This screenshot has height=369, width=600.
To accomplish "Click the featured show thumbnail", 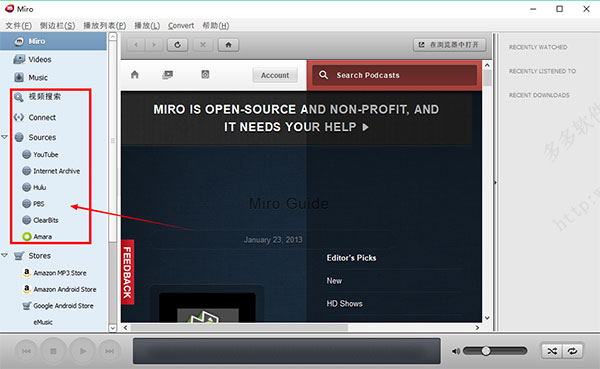I will [x=207, y=308].
